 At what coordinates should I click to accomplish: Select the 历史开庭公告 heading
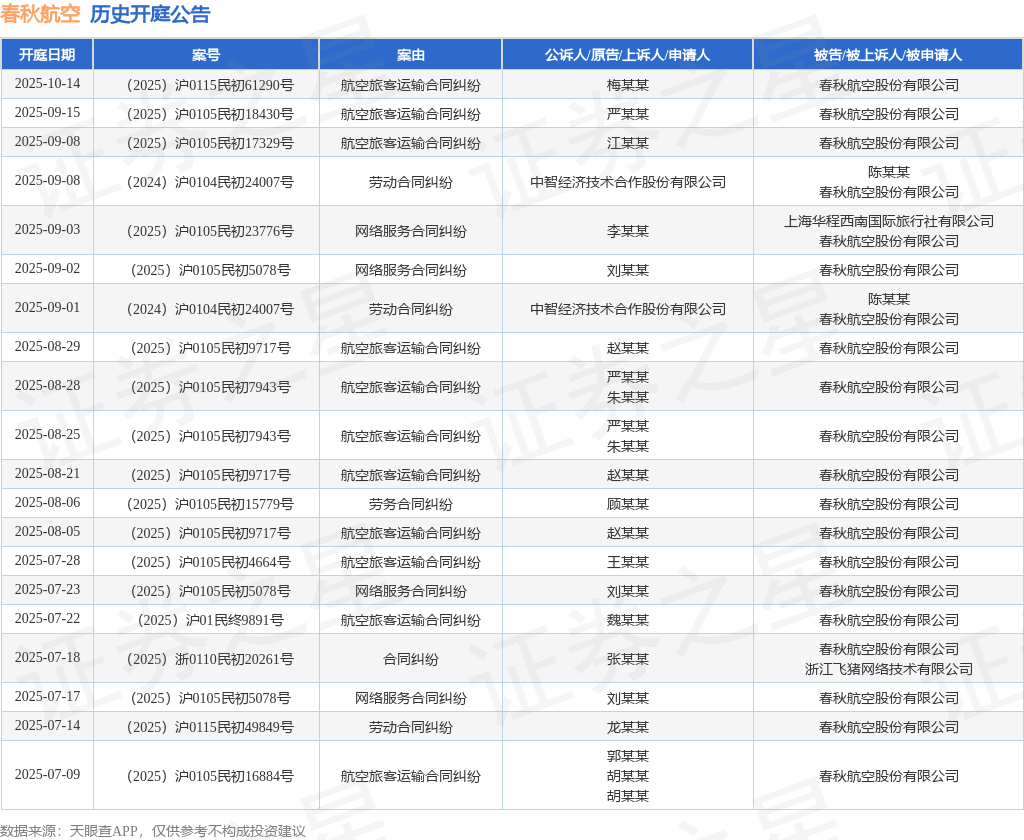coord(150,14)
